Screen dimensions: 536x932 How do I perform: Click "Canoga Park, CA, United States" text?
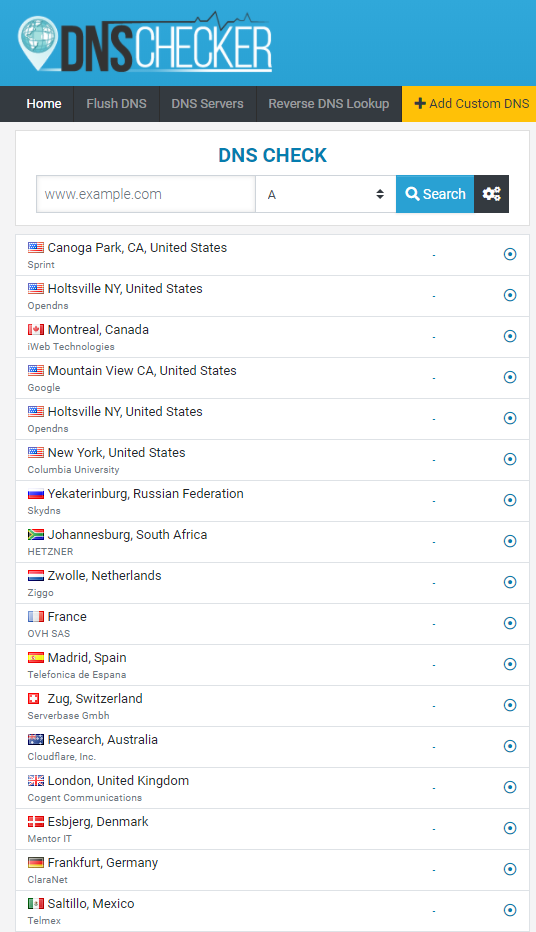[x=137, y=248]
